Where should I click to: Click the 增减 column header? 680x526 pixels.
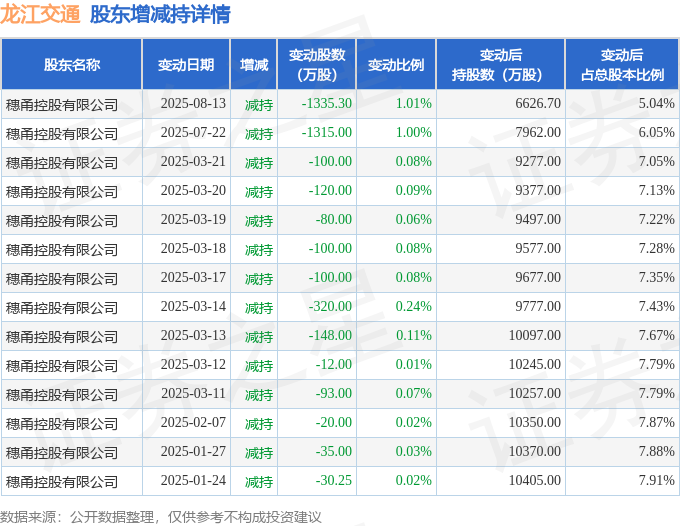(254, 65)
